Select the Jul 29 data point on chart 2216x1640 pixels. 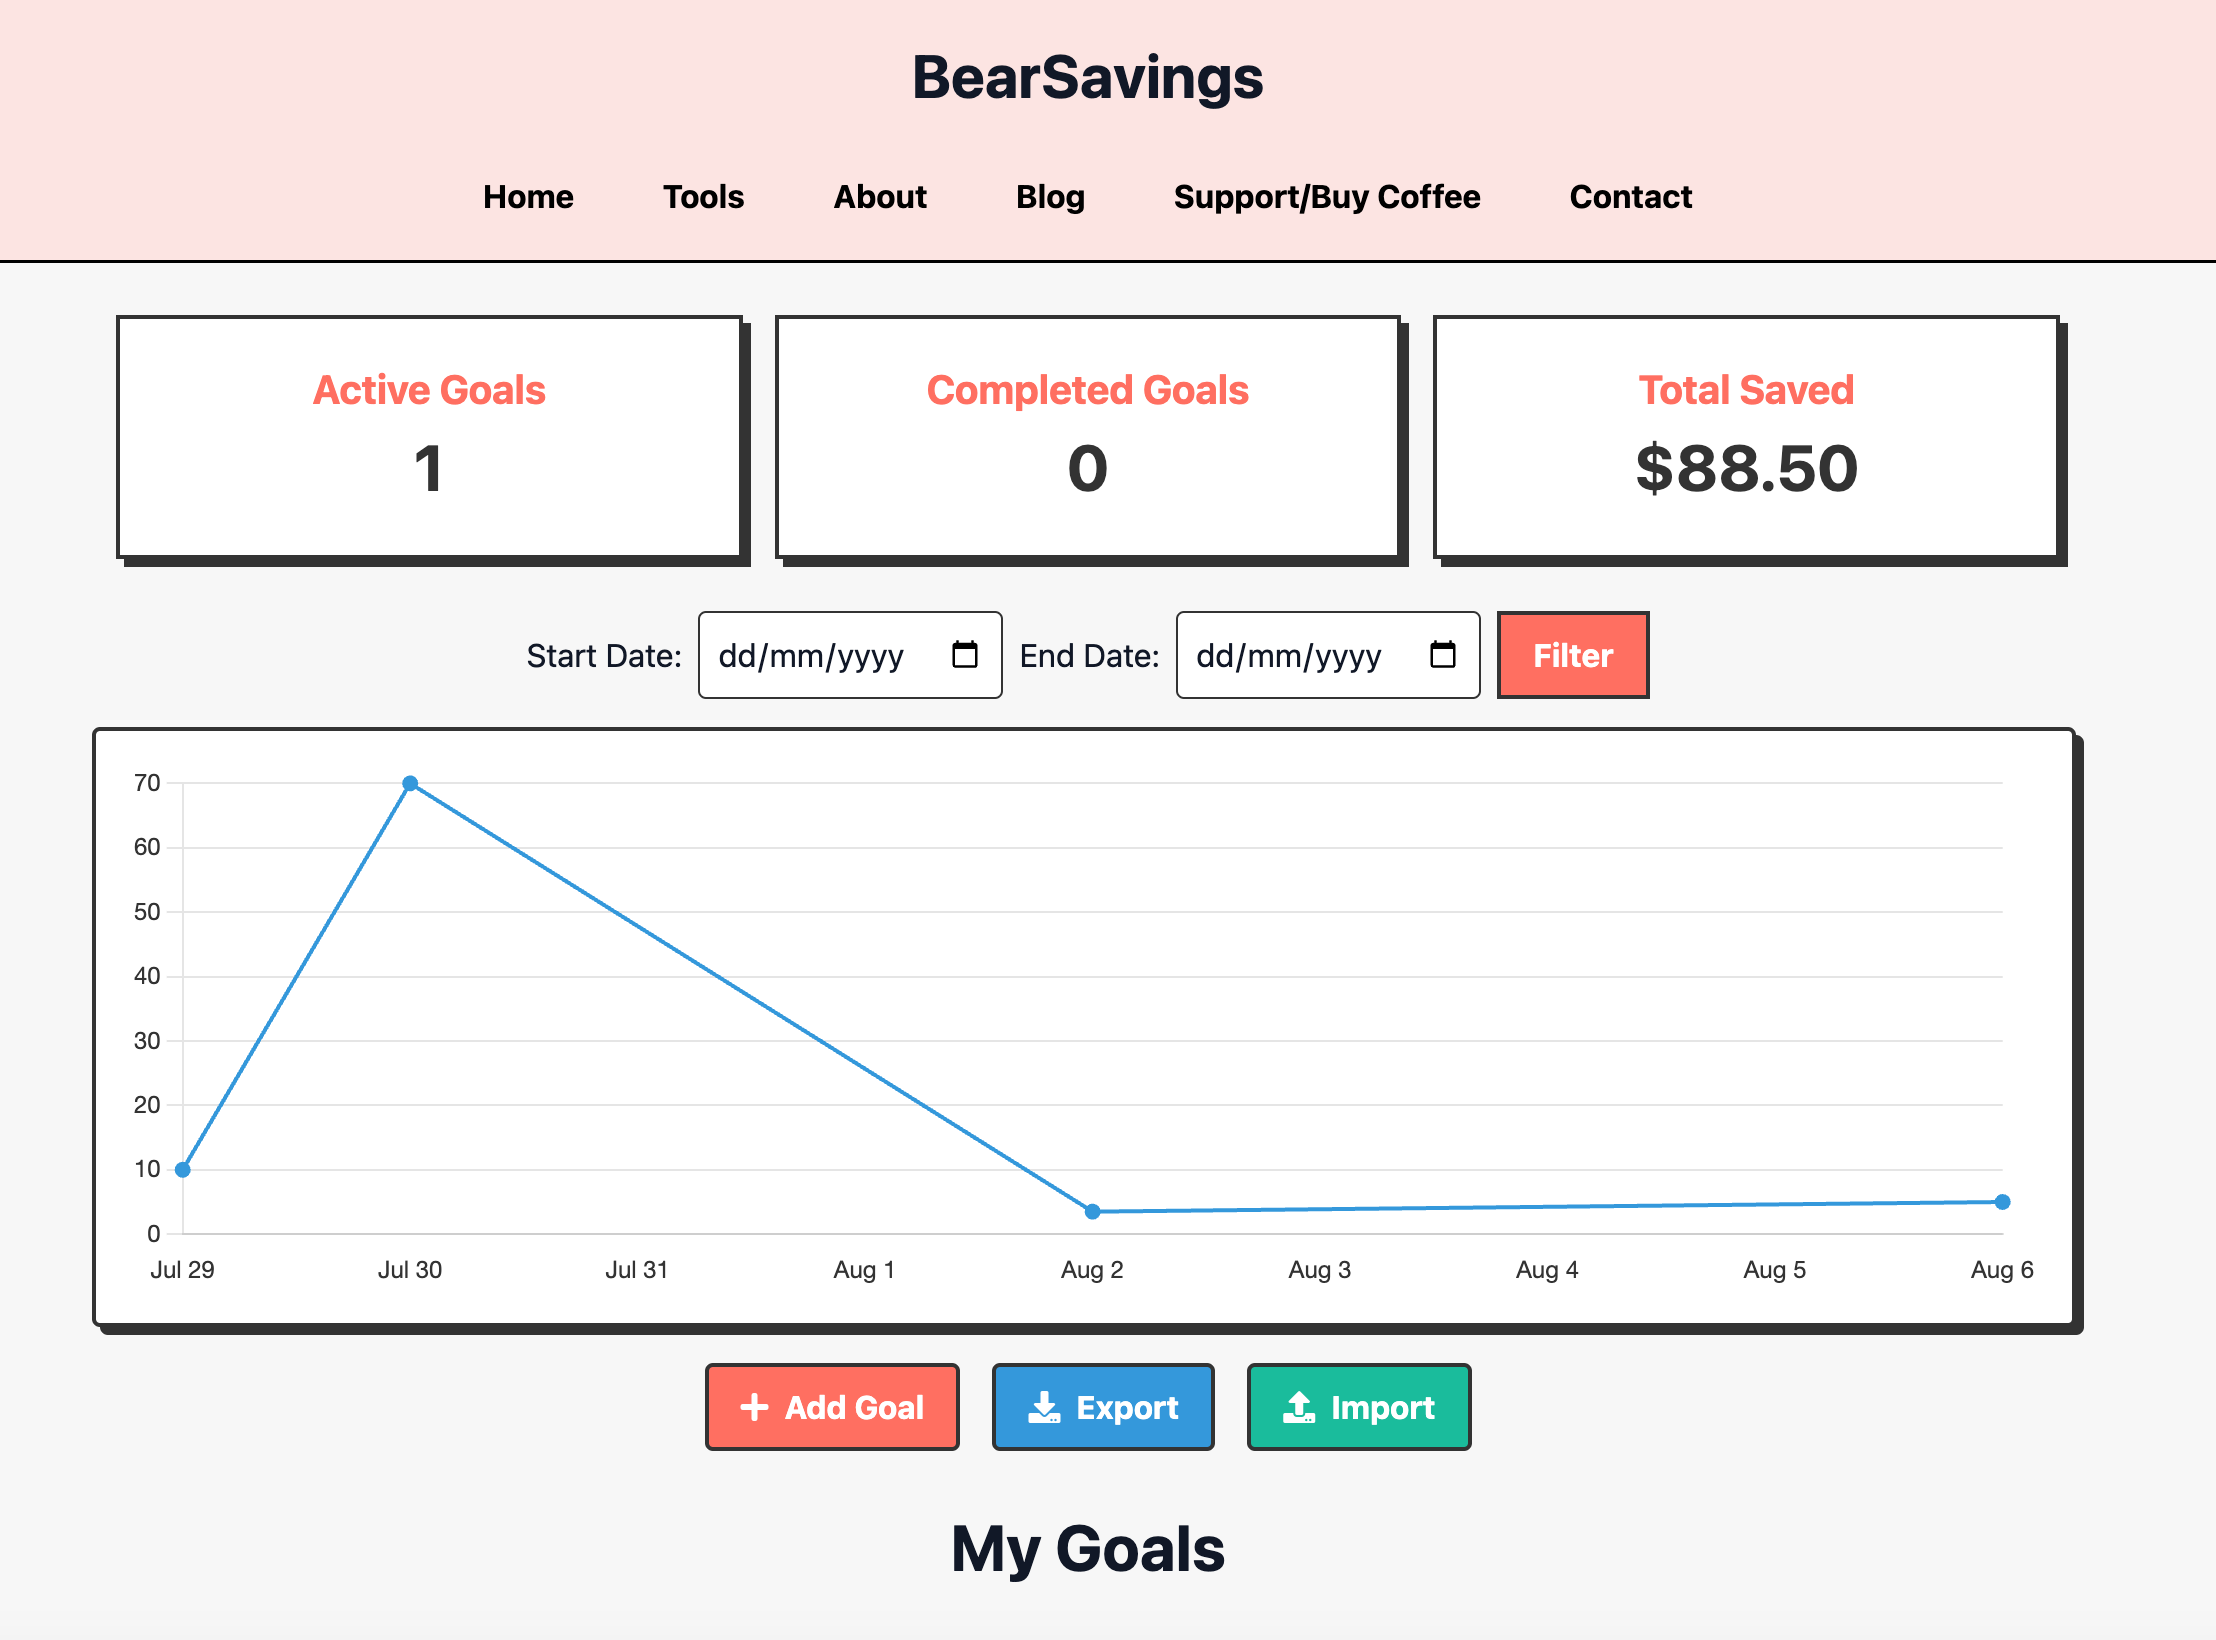point(181,1168)
